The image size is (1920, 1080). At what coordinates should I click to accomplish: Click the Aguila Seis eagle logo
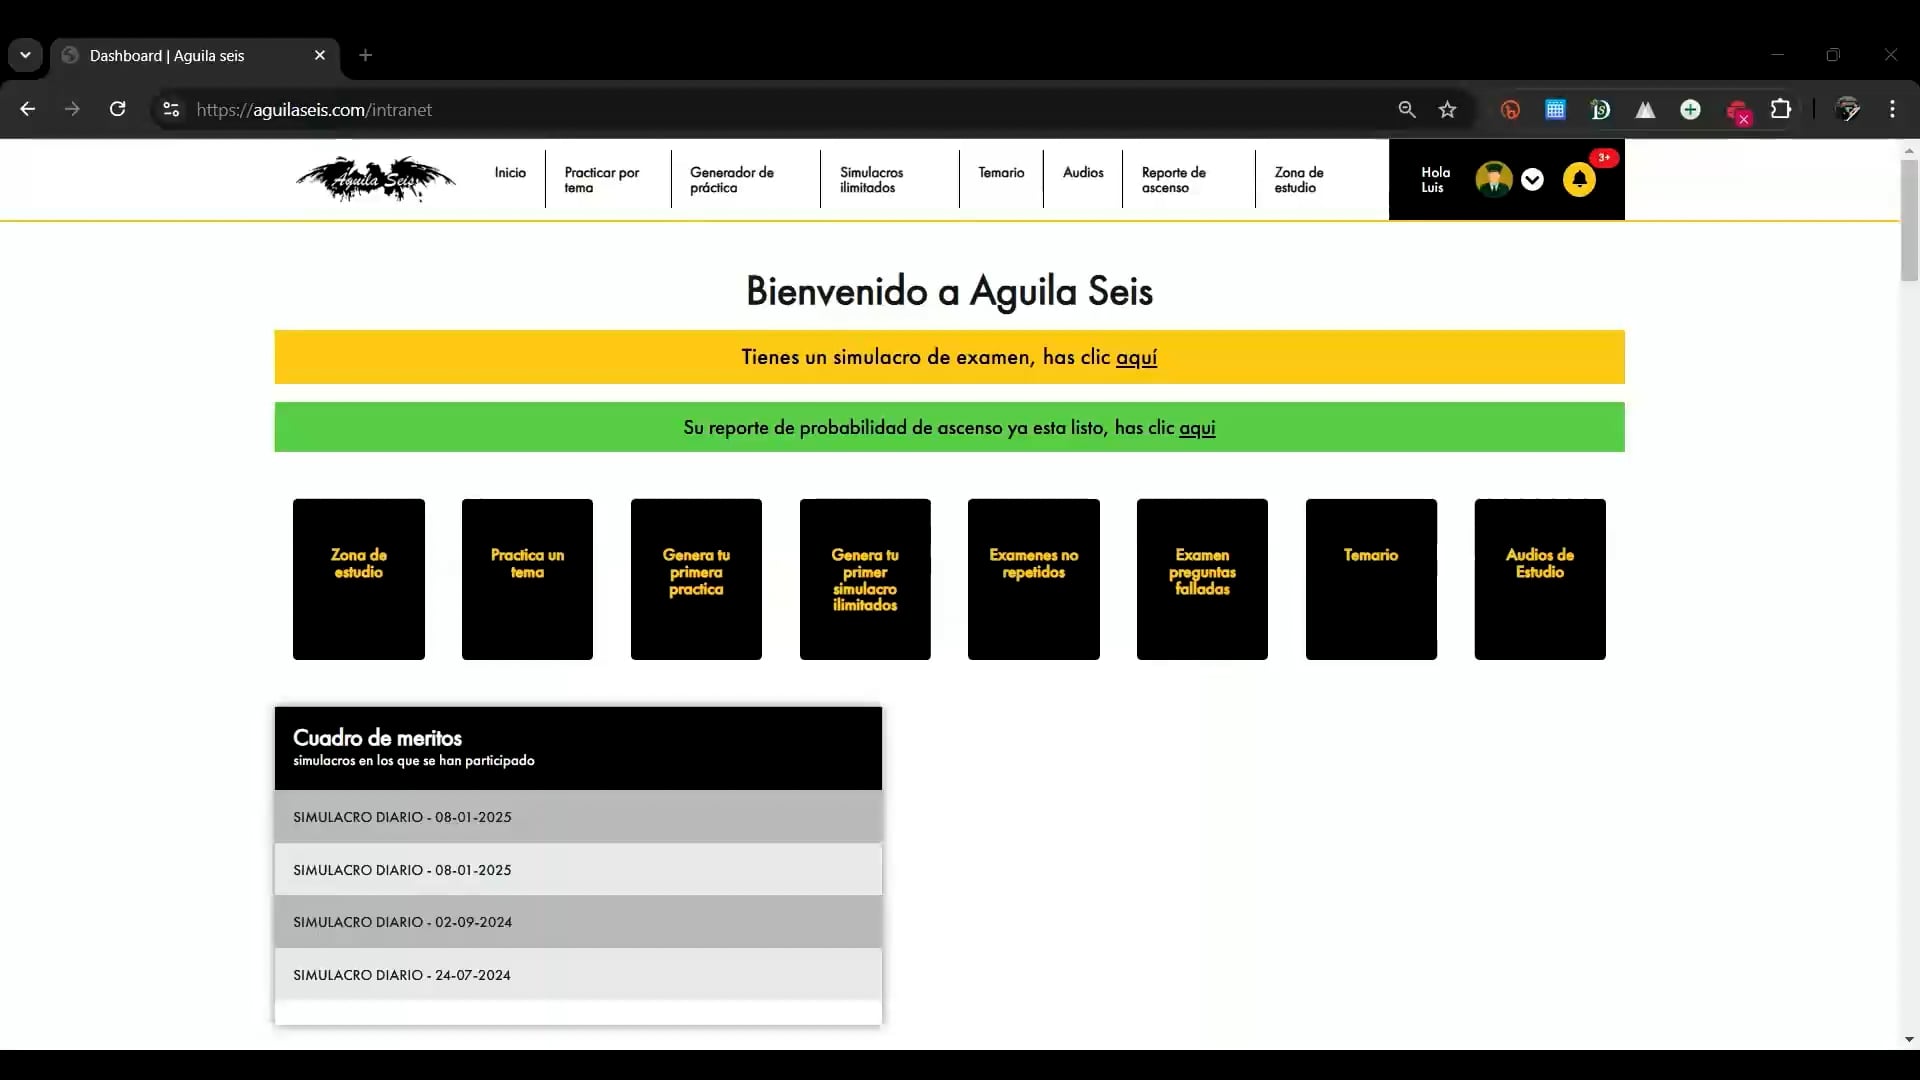coord(375,180)
